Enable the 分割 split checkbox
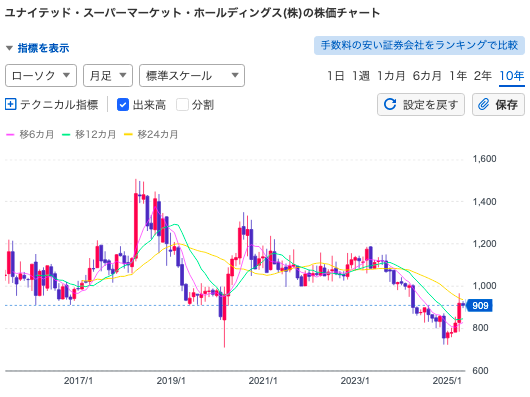The width and height of the screenshot is (530, 397). click(182, 105)
